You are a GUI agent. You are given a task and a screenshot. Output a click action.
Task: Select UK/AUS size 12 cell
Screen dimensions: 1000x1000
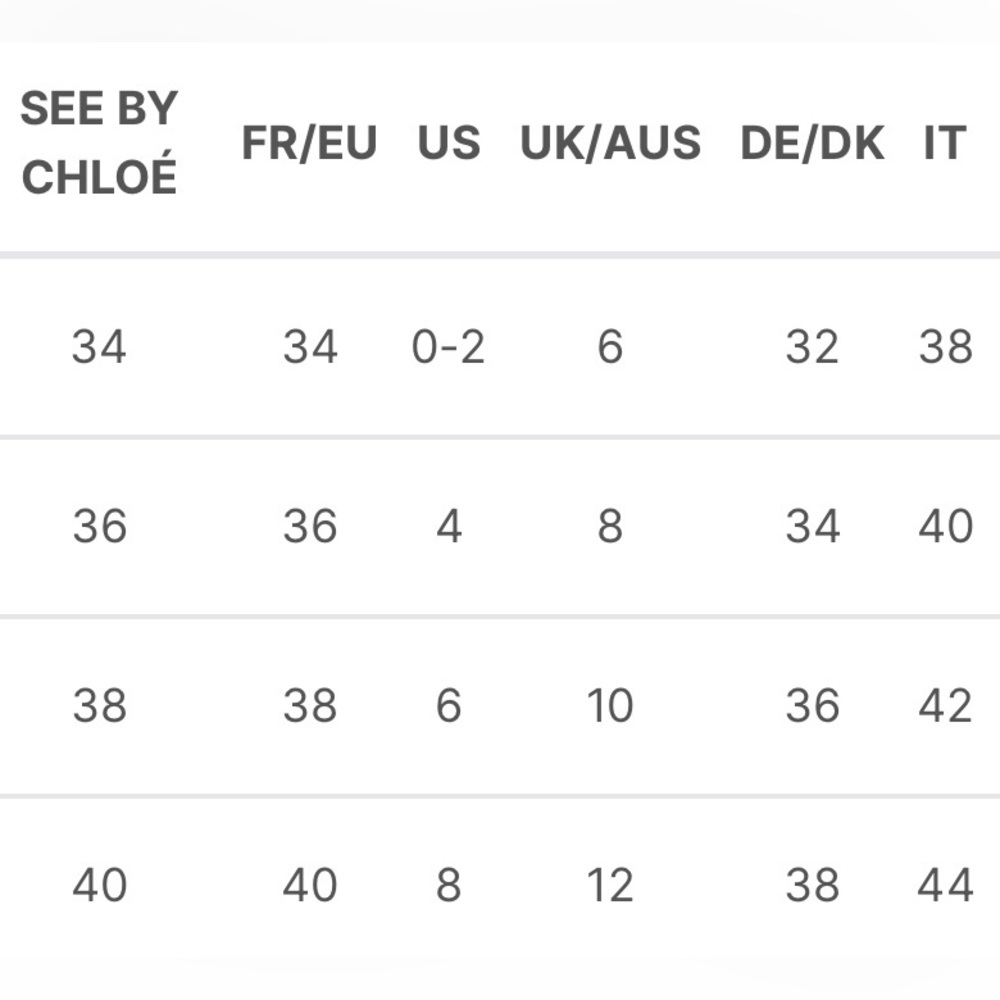pos(610,885)
